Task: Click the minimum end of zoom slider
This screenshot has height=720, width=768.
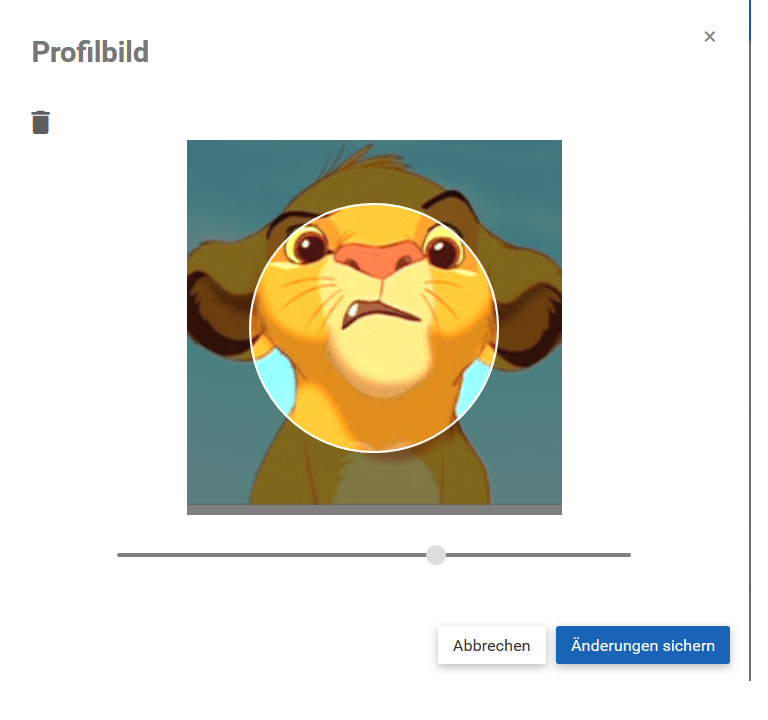Action: coord(119,555)
